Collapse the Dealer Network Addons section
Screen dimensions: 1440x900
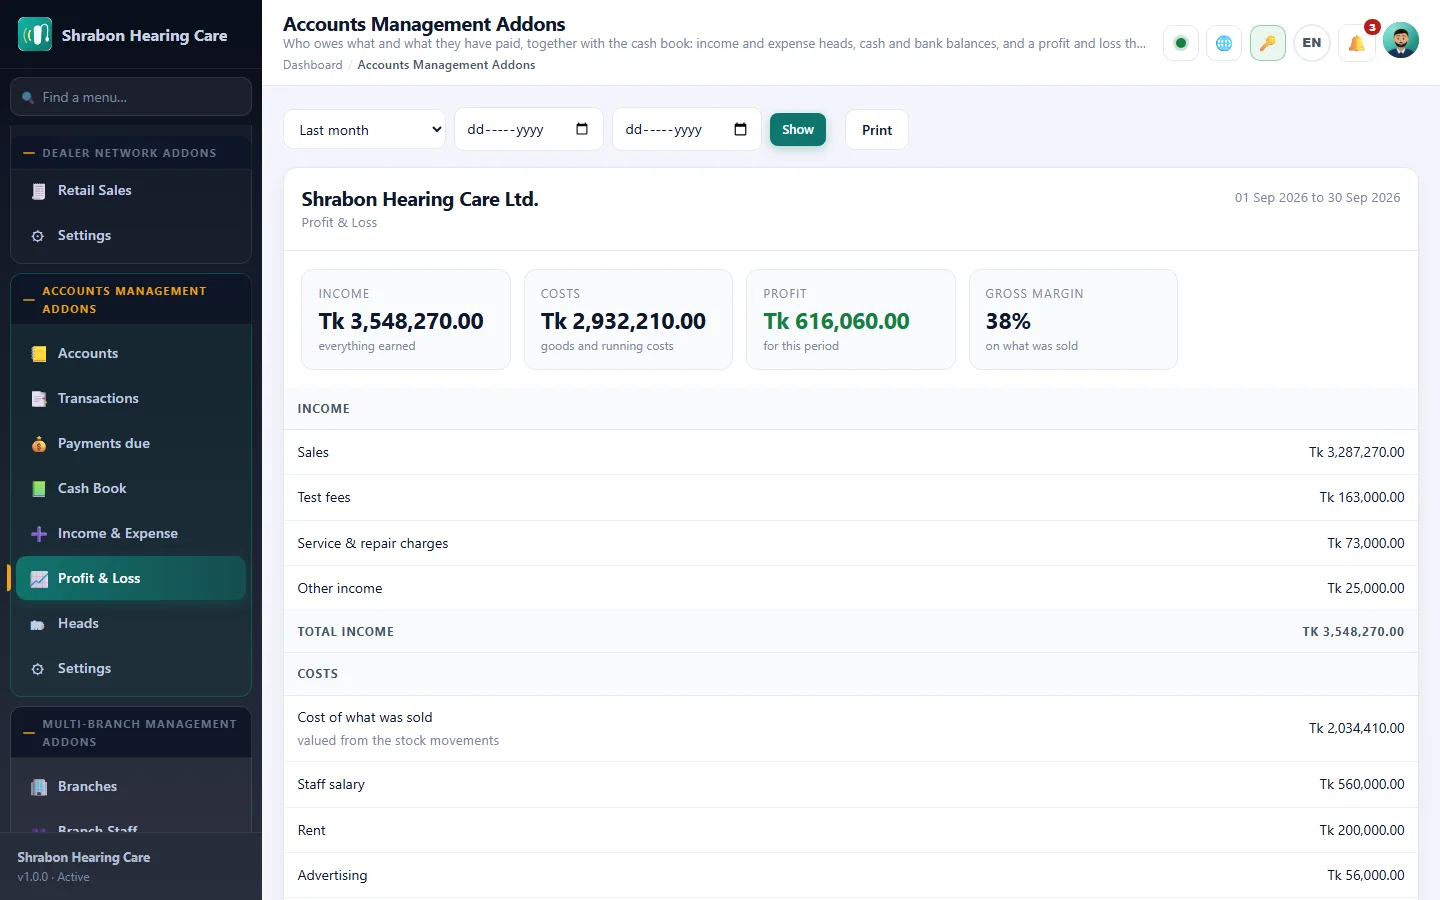130,153
